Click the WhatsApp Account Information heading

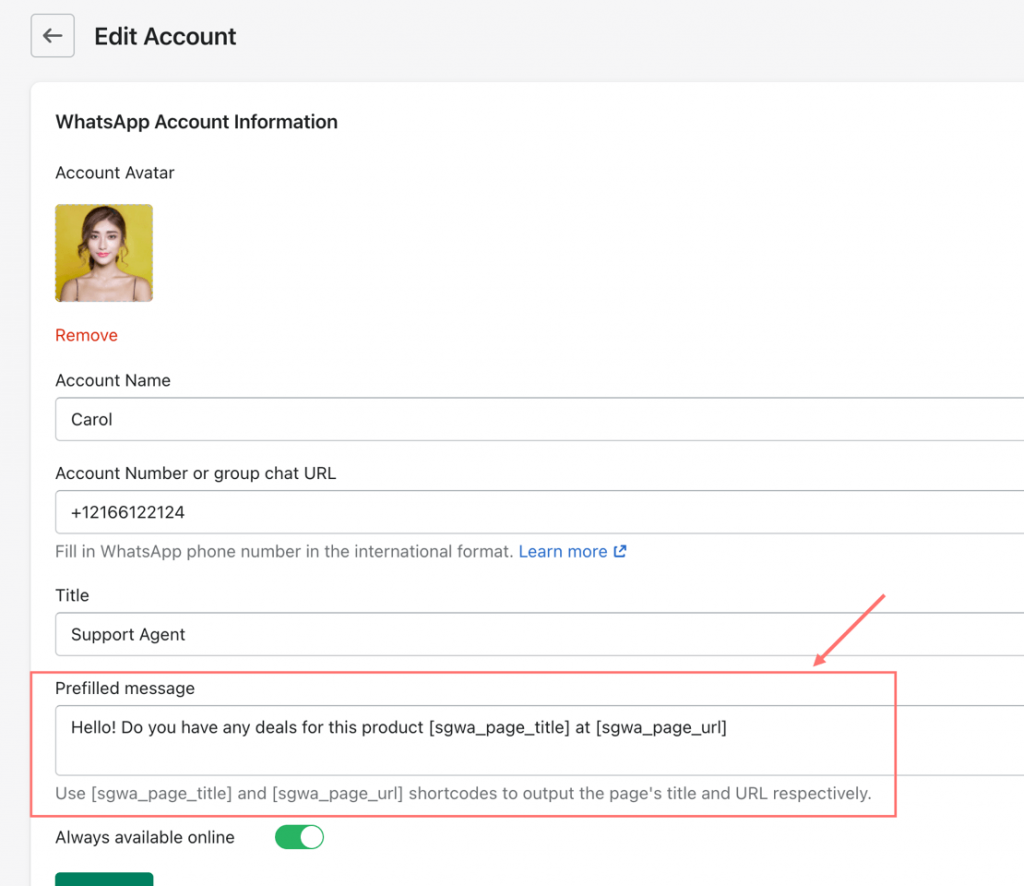click(196, 122)
